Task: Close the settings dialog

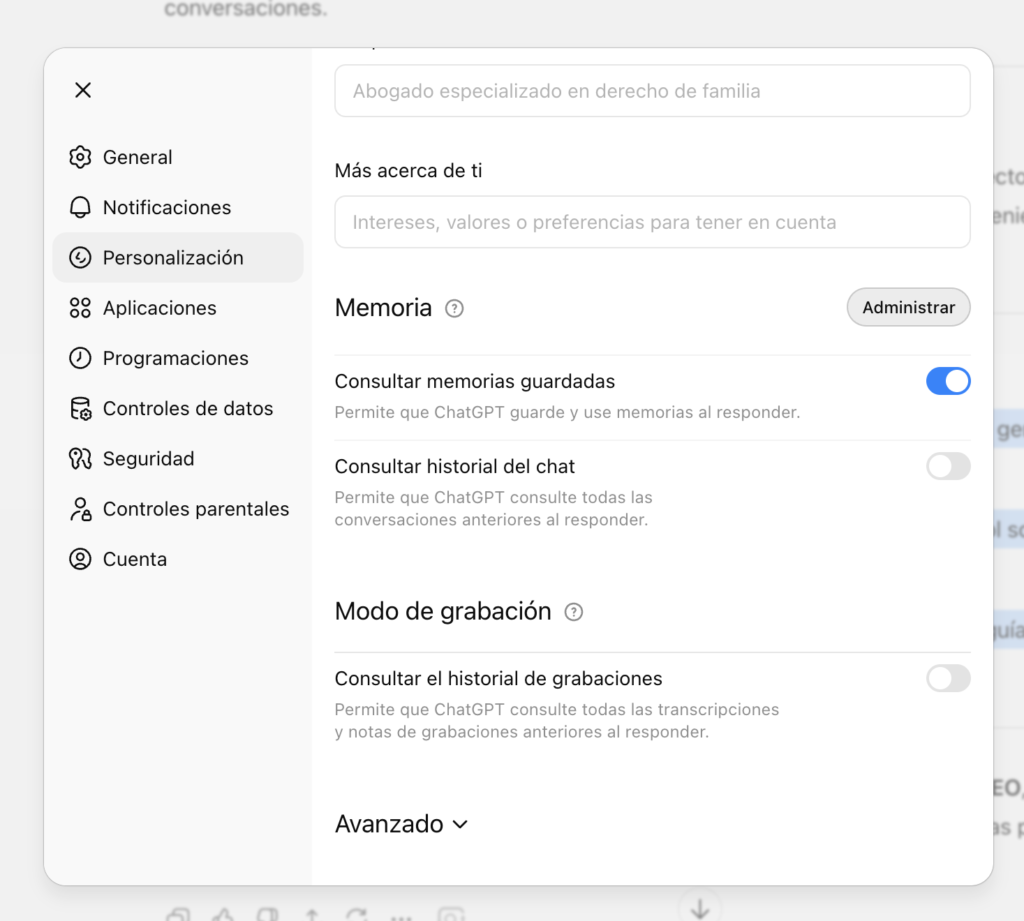Action: click(x=83, y=90)
